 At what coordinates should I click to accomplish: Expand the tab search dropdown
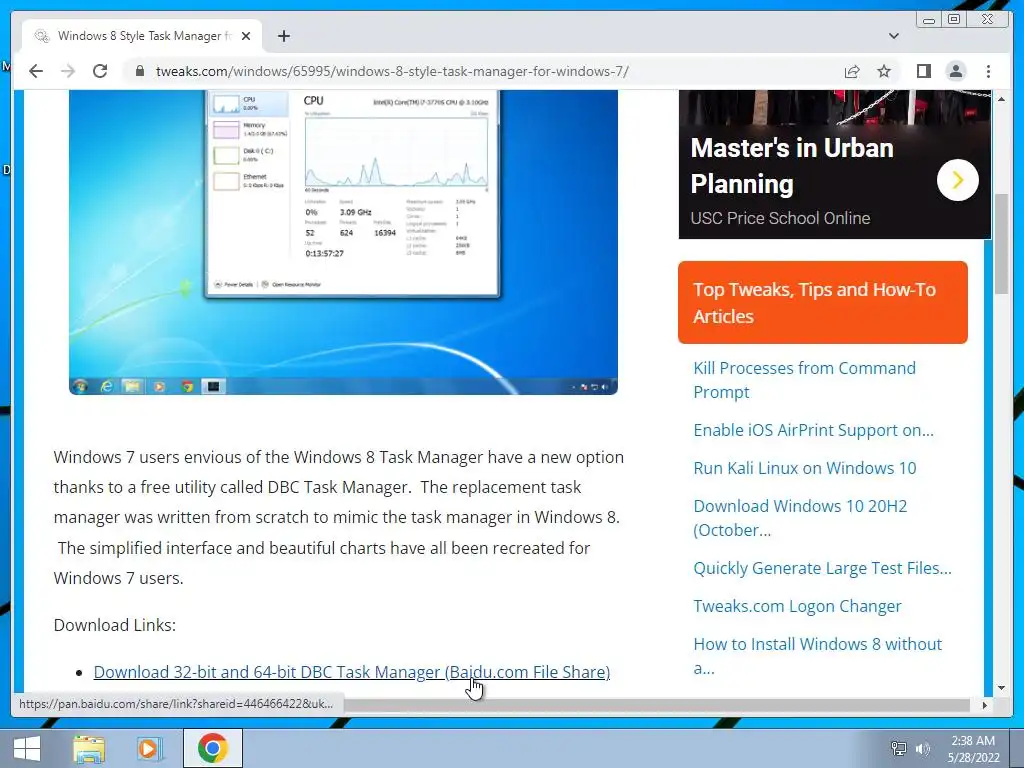(894, 36)
